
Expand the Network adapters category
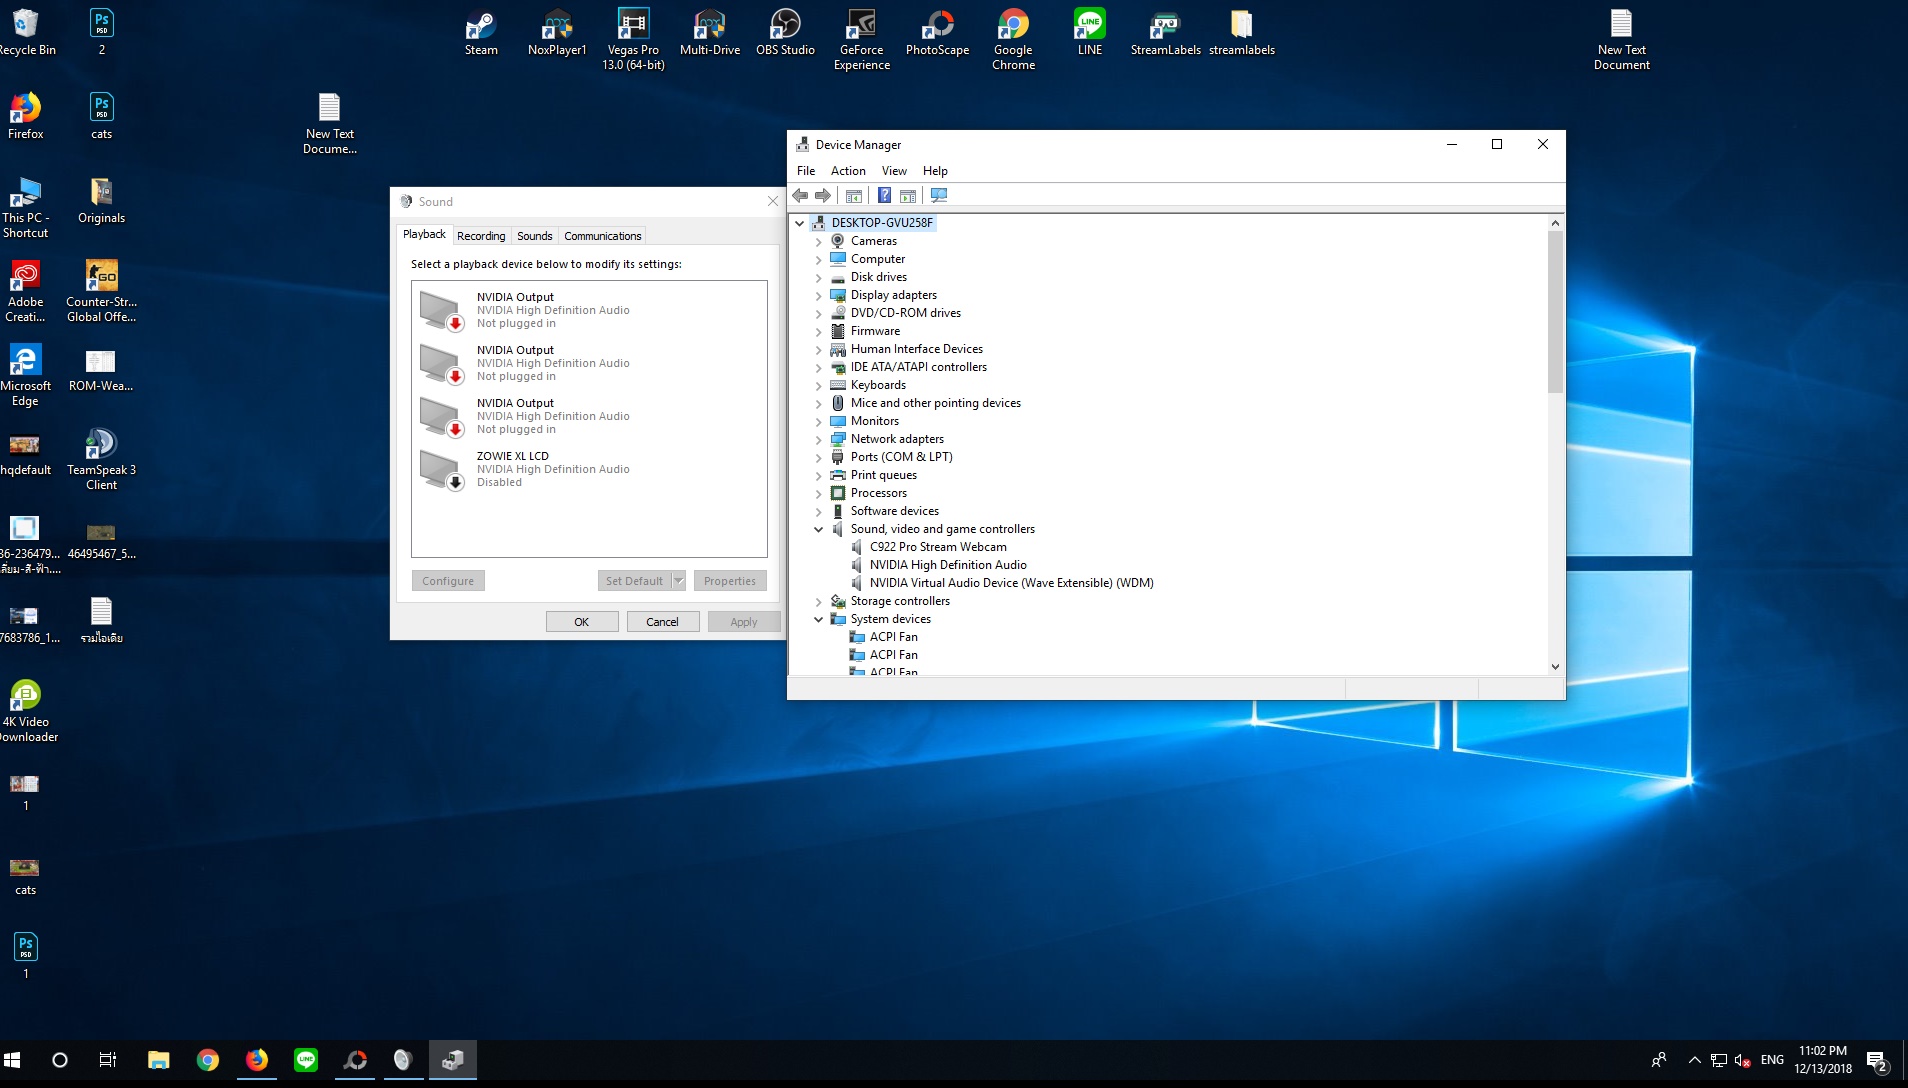(818, 440)
